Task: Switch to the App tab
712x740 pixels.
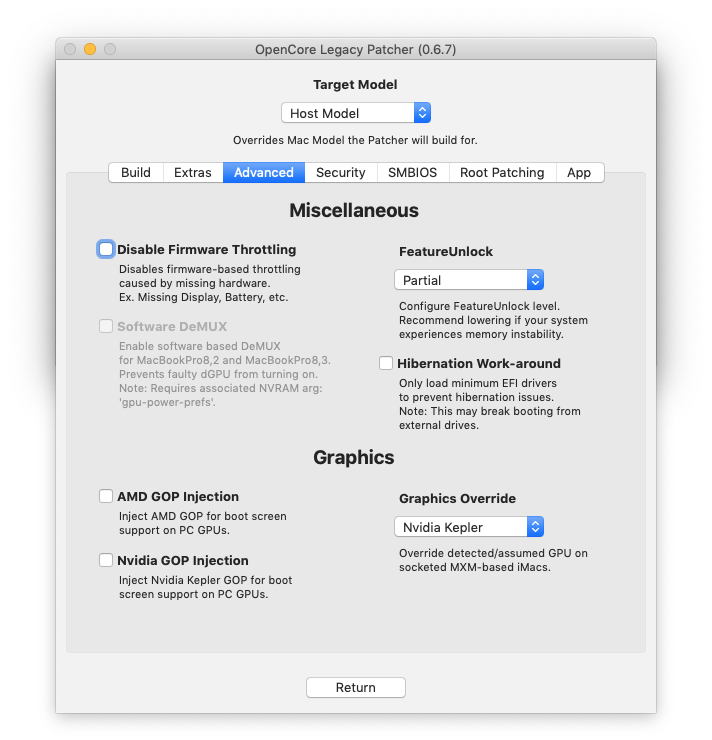Action: (x=579, y=172)
